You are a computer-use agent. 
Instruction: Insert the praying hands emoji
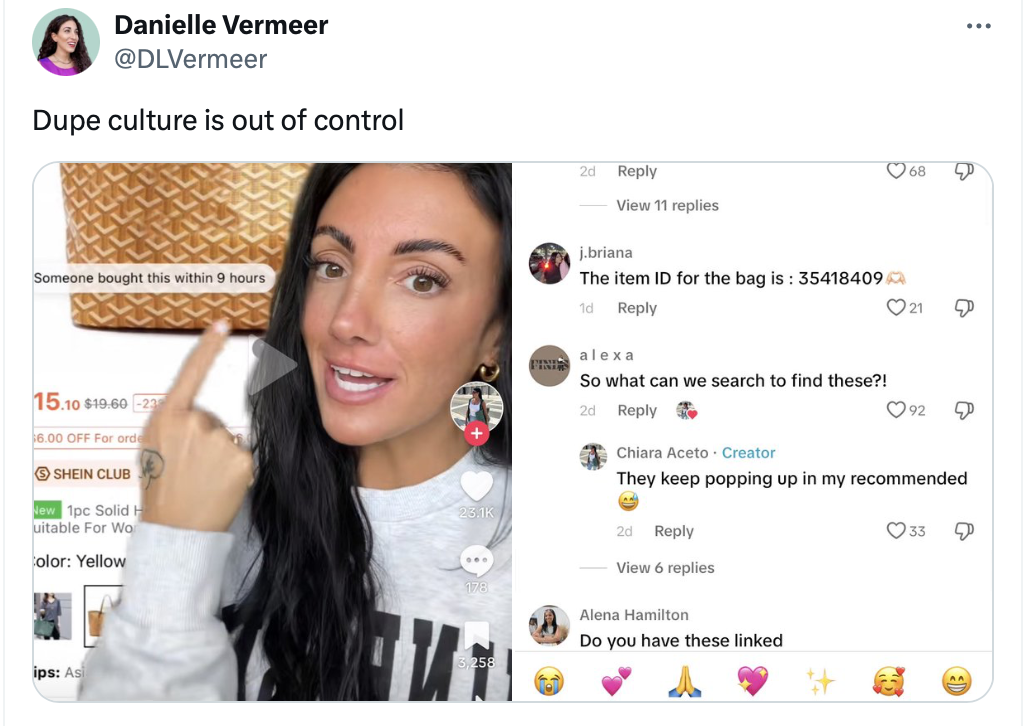point(684,682)
